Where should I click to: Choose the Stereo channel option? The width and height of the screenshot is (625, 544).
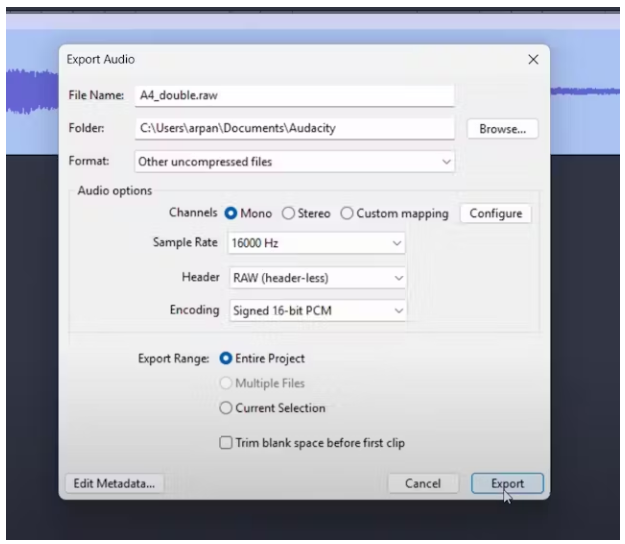tap(289, 213)
